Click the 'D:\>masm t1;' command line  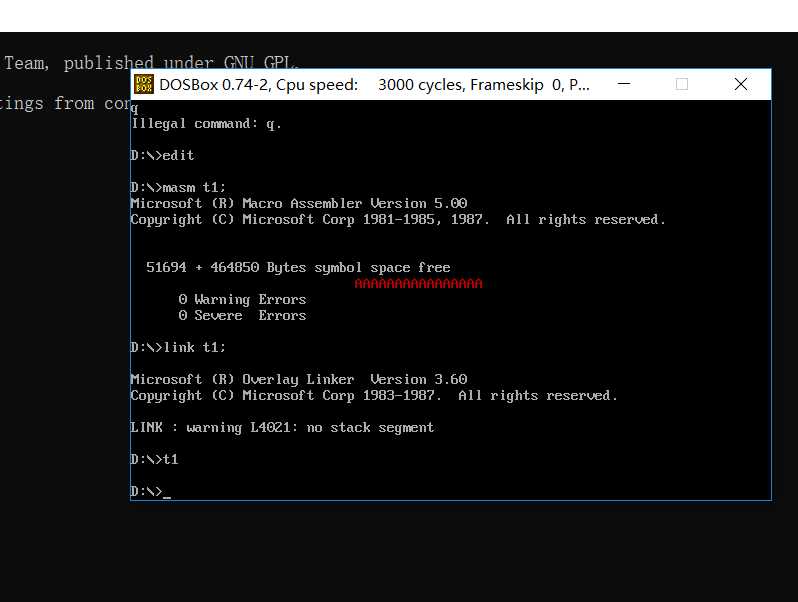[x=178, y=187]
